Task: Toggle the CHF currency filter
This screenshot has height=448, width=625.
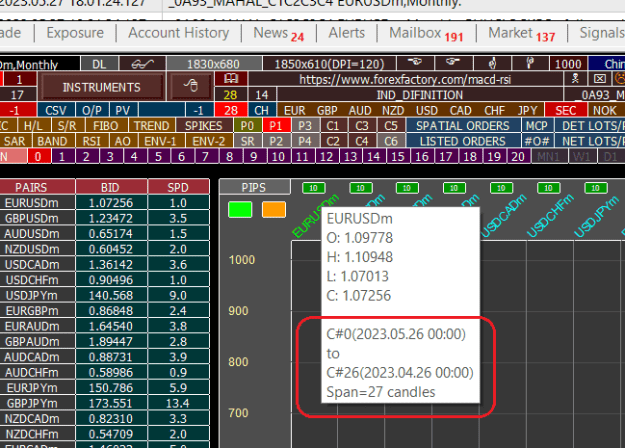Action: tap(494, 110)
